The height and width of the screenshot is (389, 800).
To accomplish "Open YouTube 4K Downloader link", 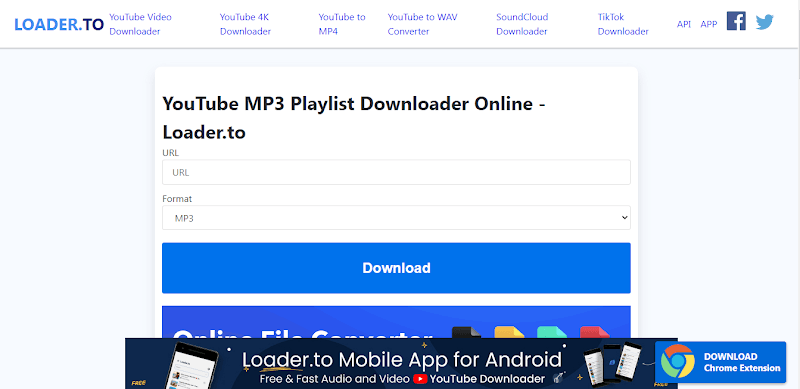I will click(245, 24).
